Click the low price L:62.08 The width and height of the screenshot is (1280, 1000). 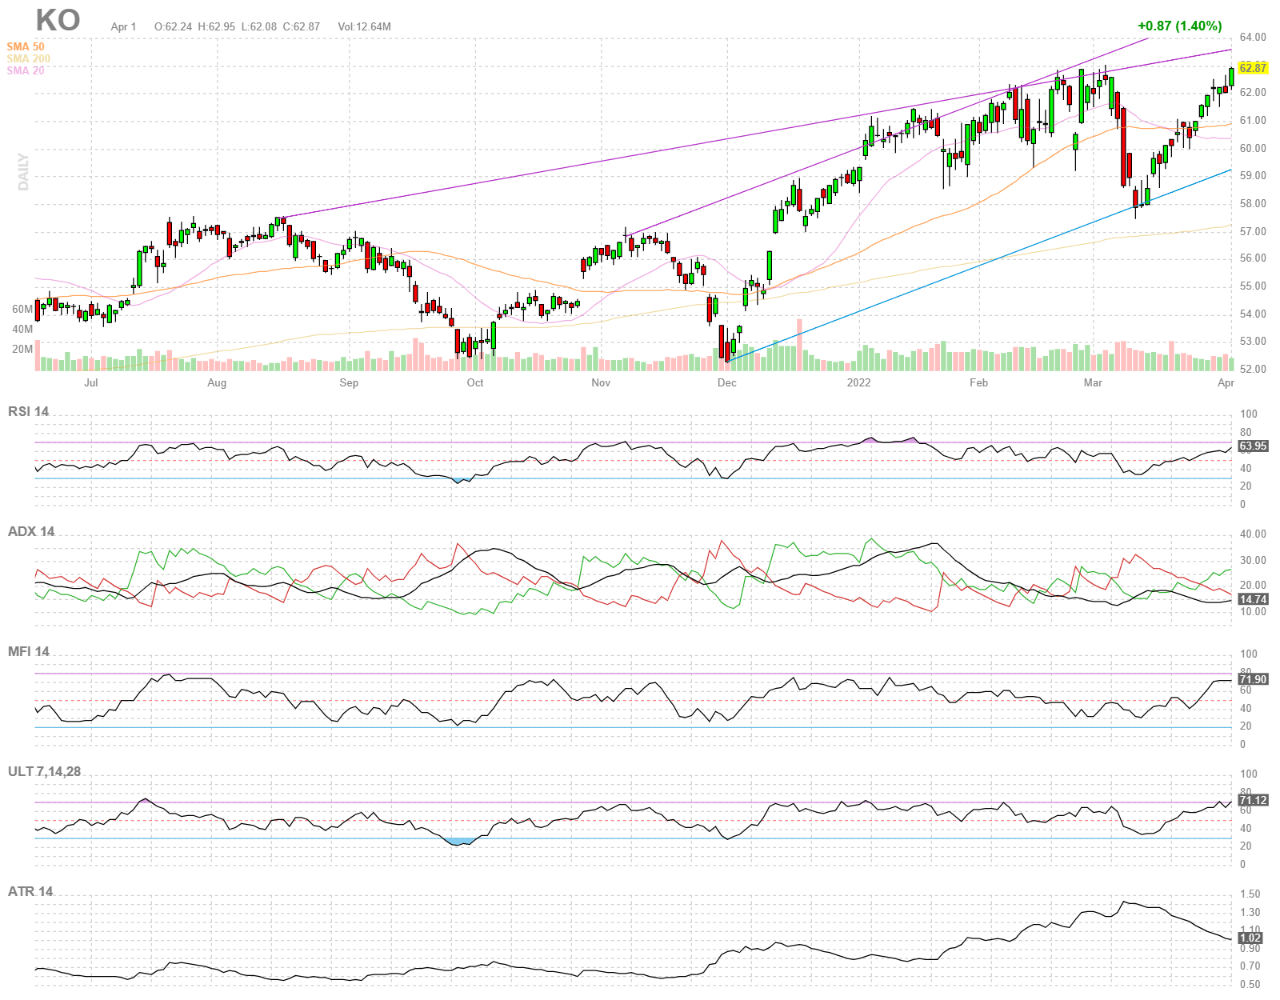click(x=259, y=27)
